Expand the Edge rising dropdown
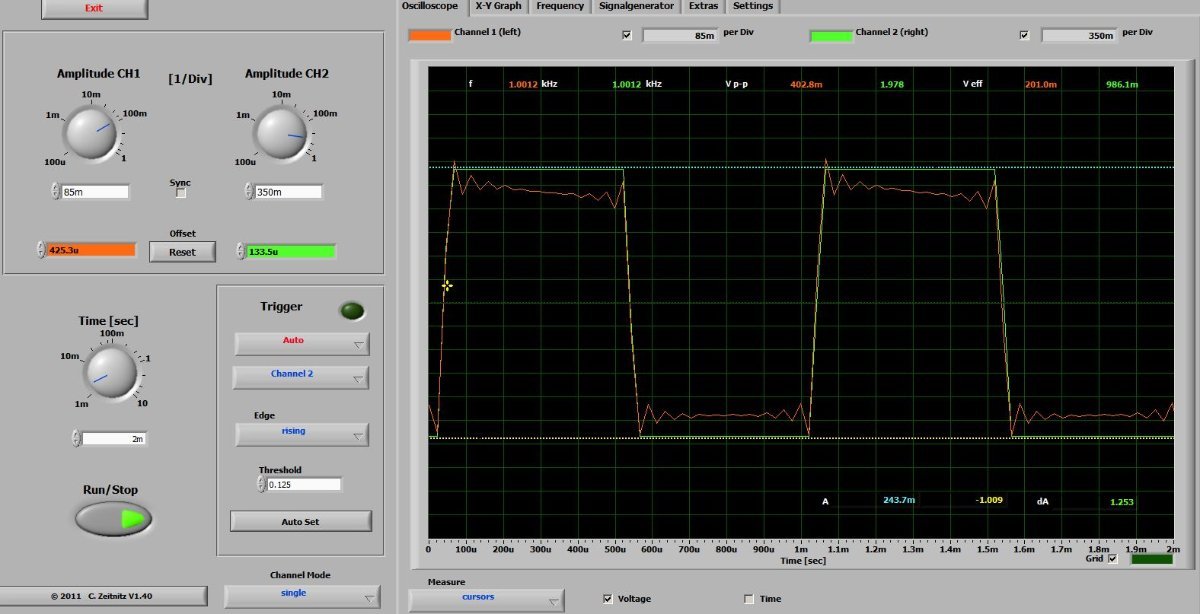 tap(301, 434)
